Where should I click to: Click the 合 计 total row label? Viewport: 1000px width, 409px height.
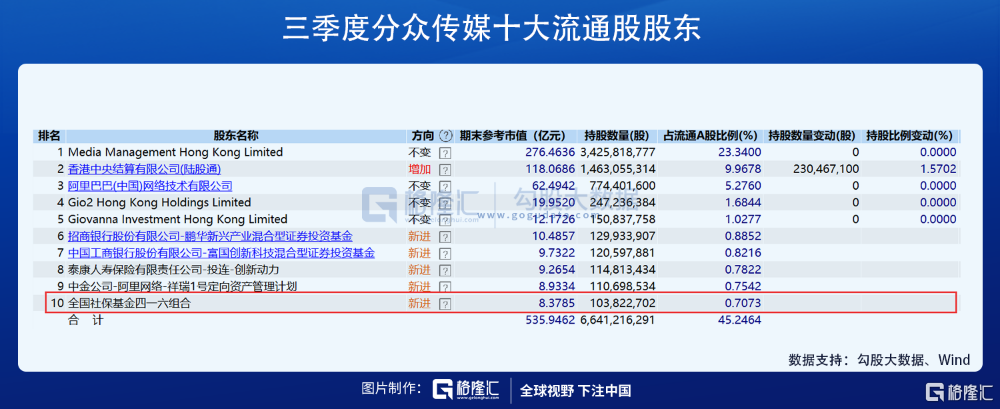(x=86, y=320)
